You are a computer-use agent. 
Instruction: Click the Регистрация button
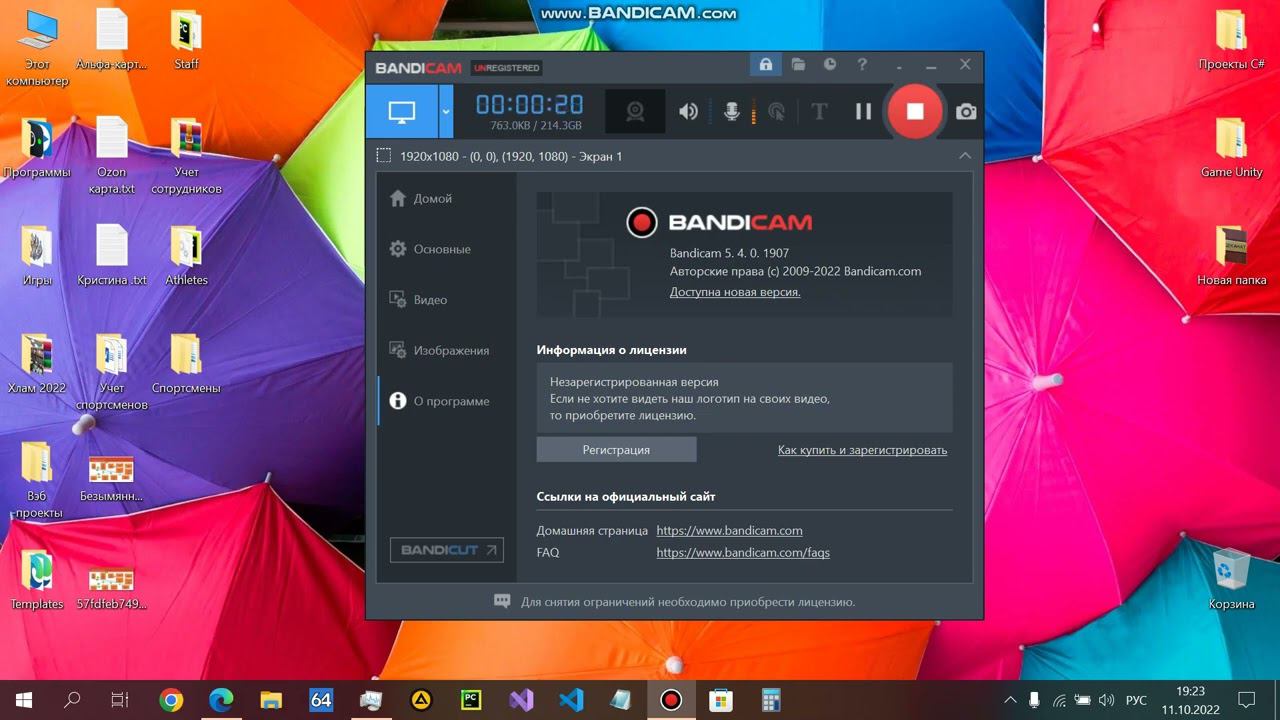[616, 450]
